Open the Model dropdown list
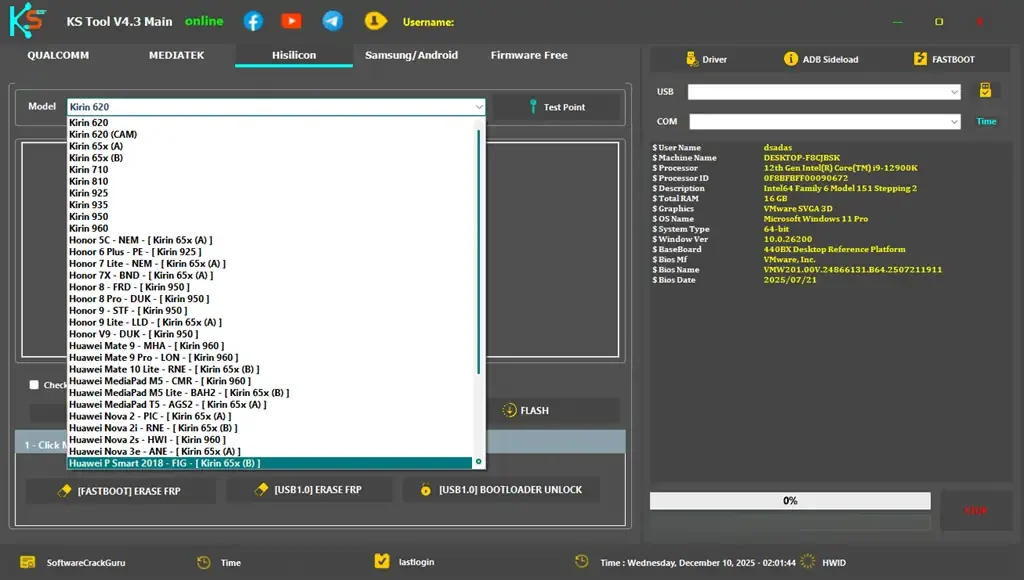This screenshot has height=580, width=1024. click(478, 106)
